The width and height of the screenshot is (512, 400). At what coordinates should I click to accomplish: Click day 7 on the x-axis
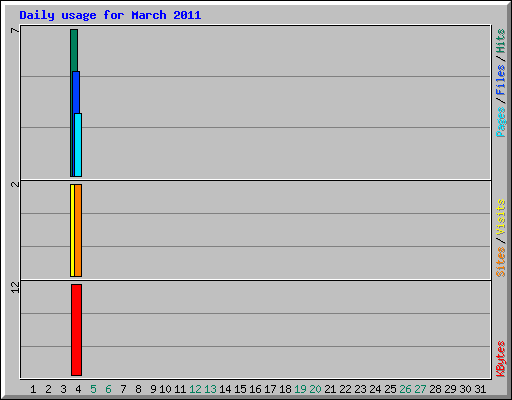tap(123, 389)
